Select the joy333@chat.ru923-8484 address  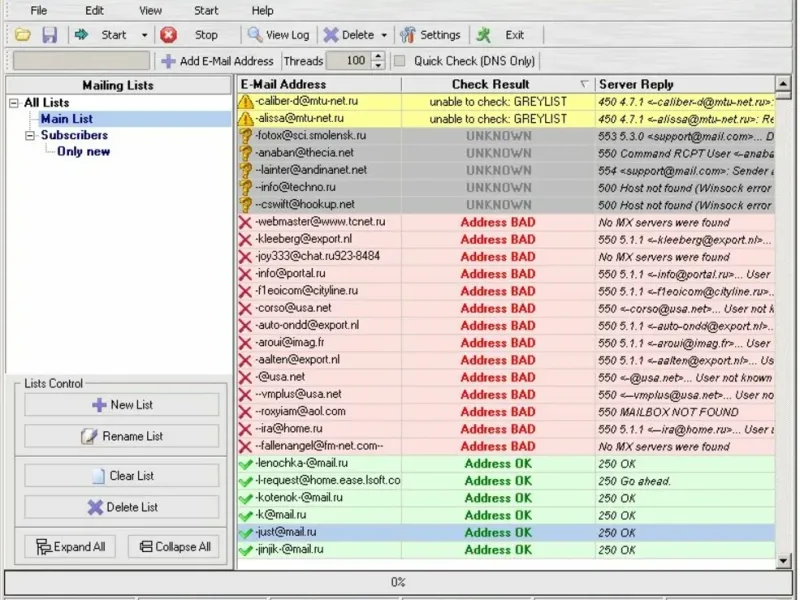pos(318,256)
